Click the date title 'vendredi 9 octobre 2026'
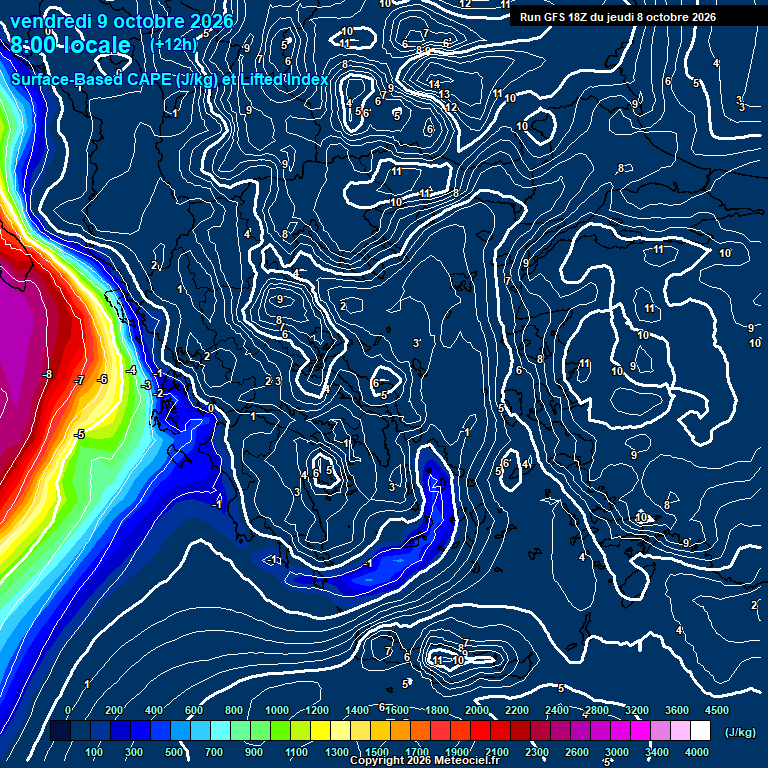This screenshot has width=768, height=768. point(121,21)
